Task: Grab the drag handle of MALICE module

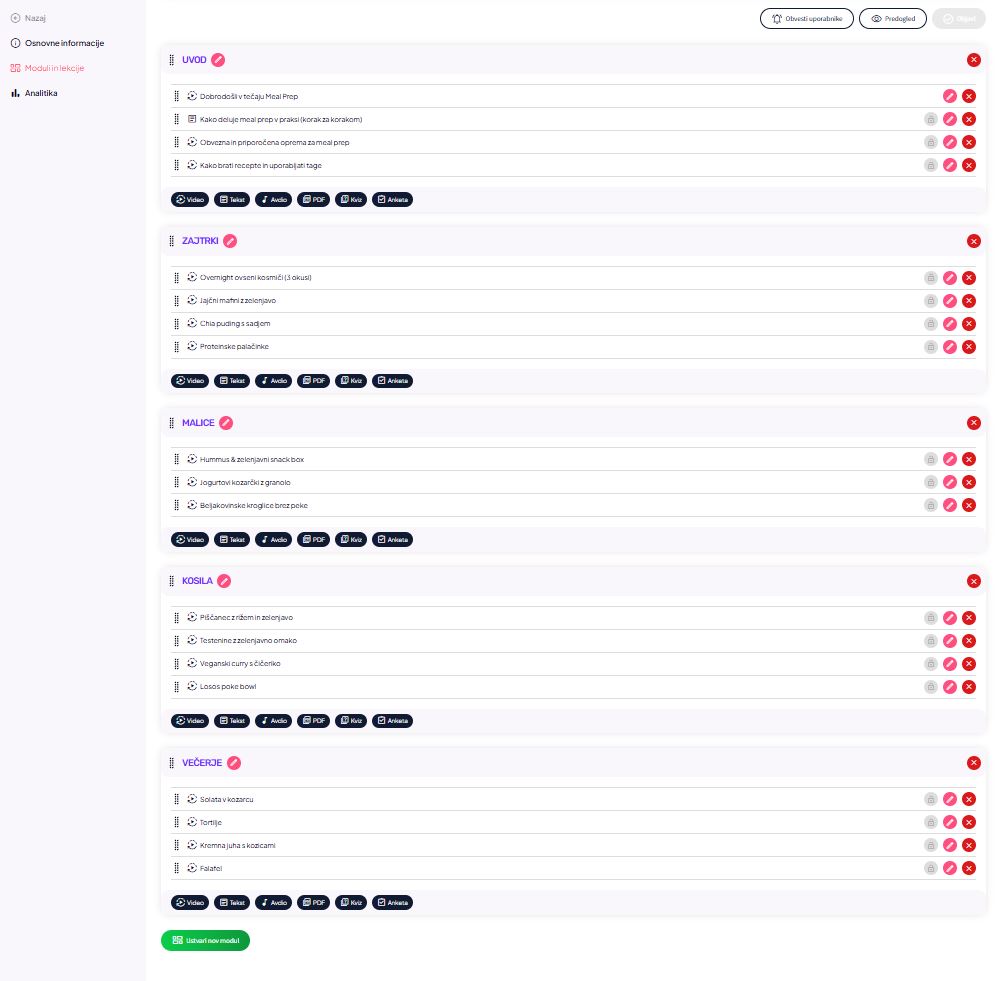Action: coord(172,423)
